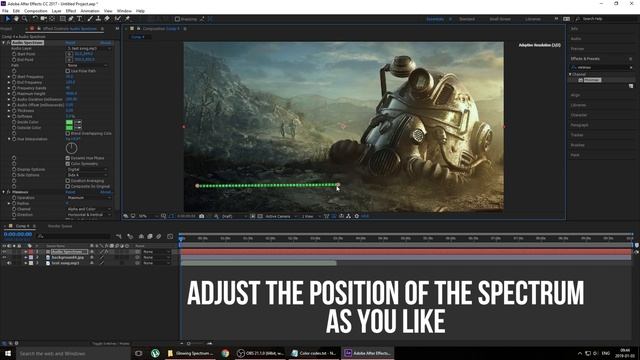Select the Type text tool
This screenshot has height=360, width=640.
tap(80, 19)
